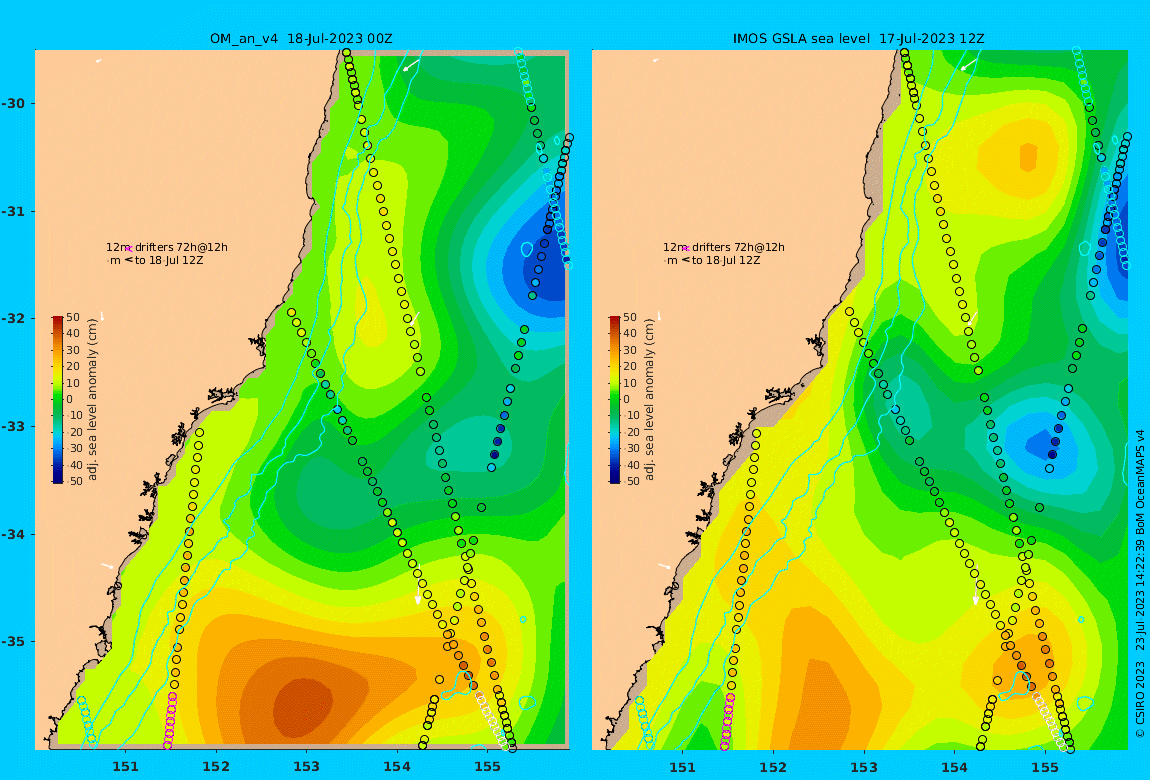This screenshot has width=1150, height=780.
Task: Select the -30 latitude tick label
Action: [13, 103]
